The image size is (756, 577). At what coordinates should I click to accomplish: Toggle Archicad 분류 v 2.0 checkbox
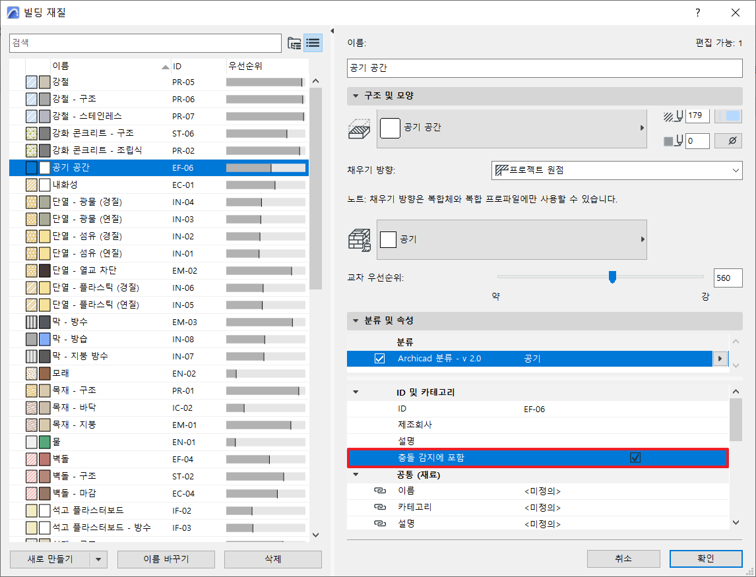click(x=379, y=359)
